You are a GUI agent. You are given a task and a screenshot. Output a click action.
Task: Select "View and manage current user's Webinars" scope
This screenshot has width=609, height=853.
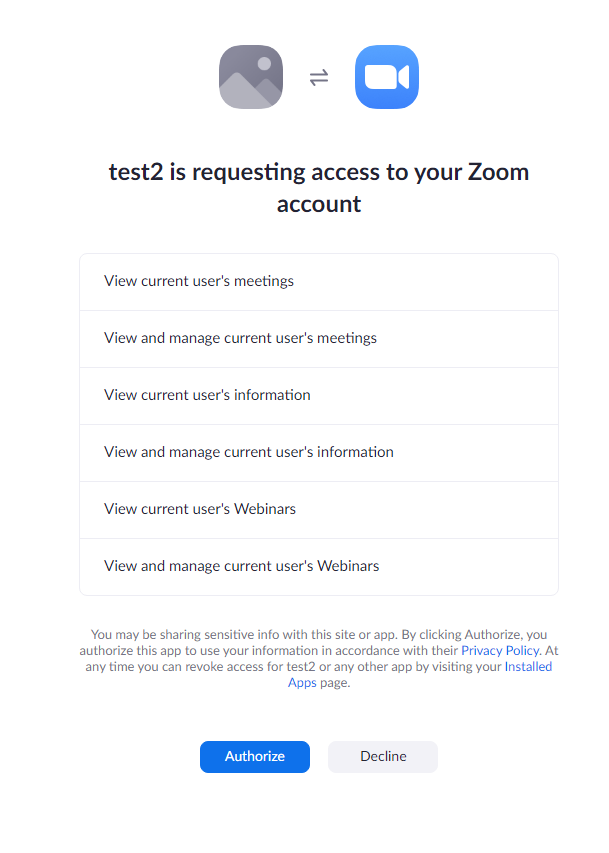point(242,566)
